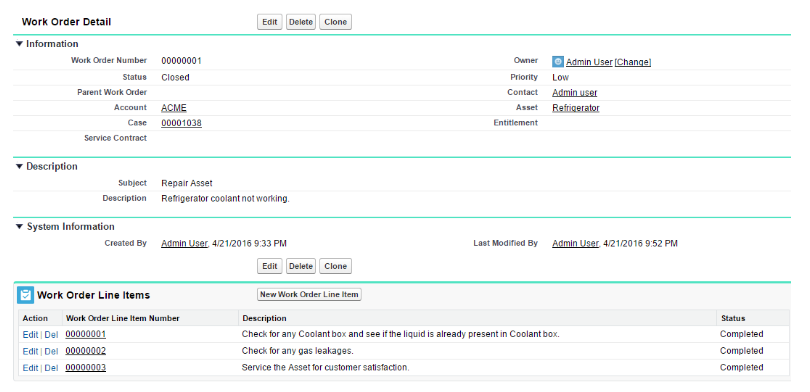Click the [Change] owner link
The width and height of the screenshot is (810, 392).
(633, 62)
